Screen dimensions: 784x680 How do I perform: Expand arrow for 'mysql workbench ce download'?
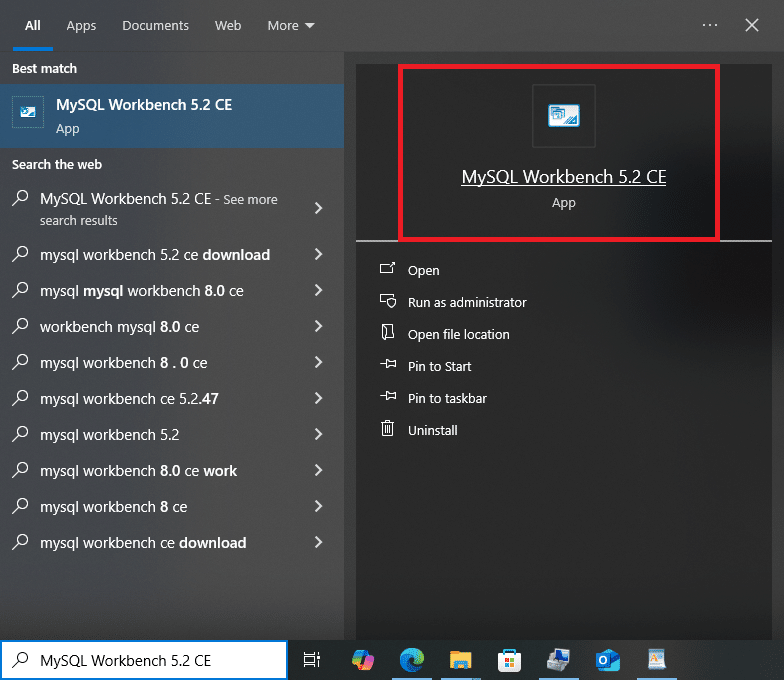tap(318, 542)
